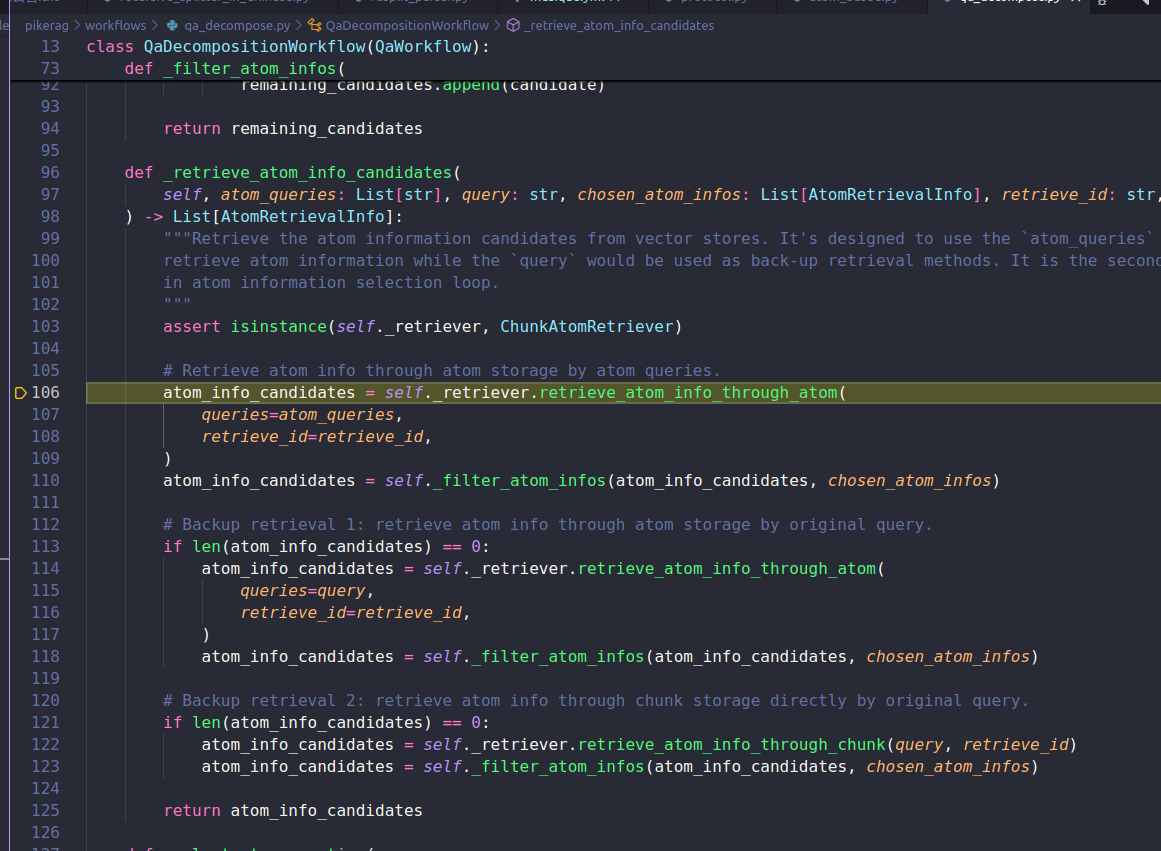Select line 125 via its line number

point(46,810)
